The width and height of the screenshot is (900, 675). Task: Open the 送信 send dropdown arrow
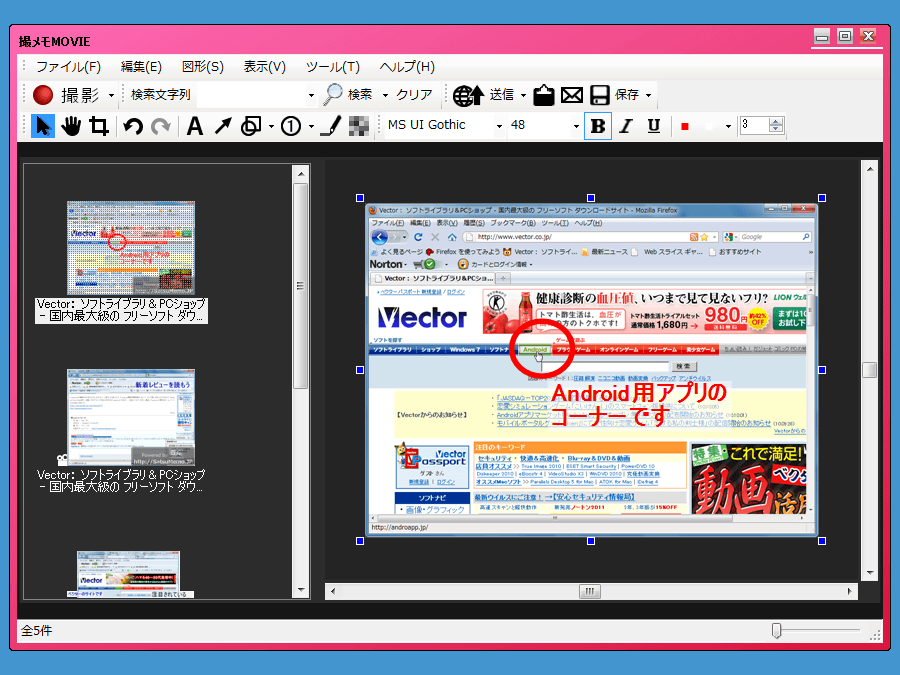523,95
